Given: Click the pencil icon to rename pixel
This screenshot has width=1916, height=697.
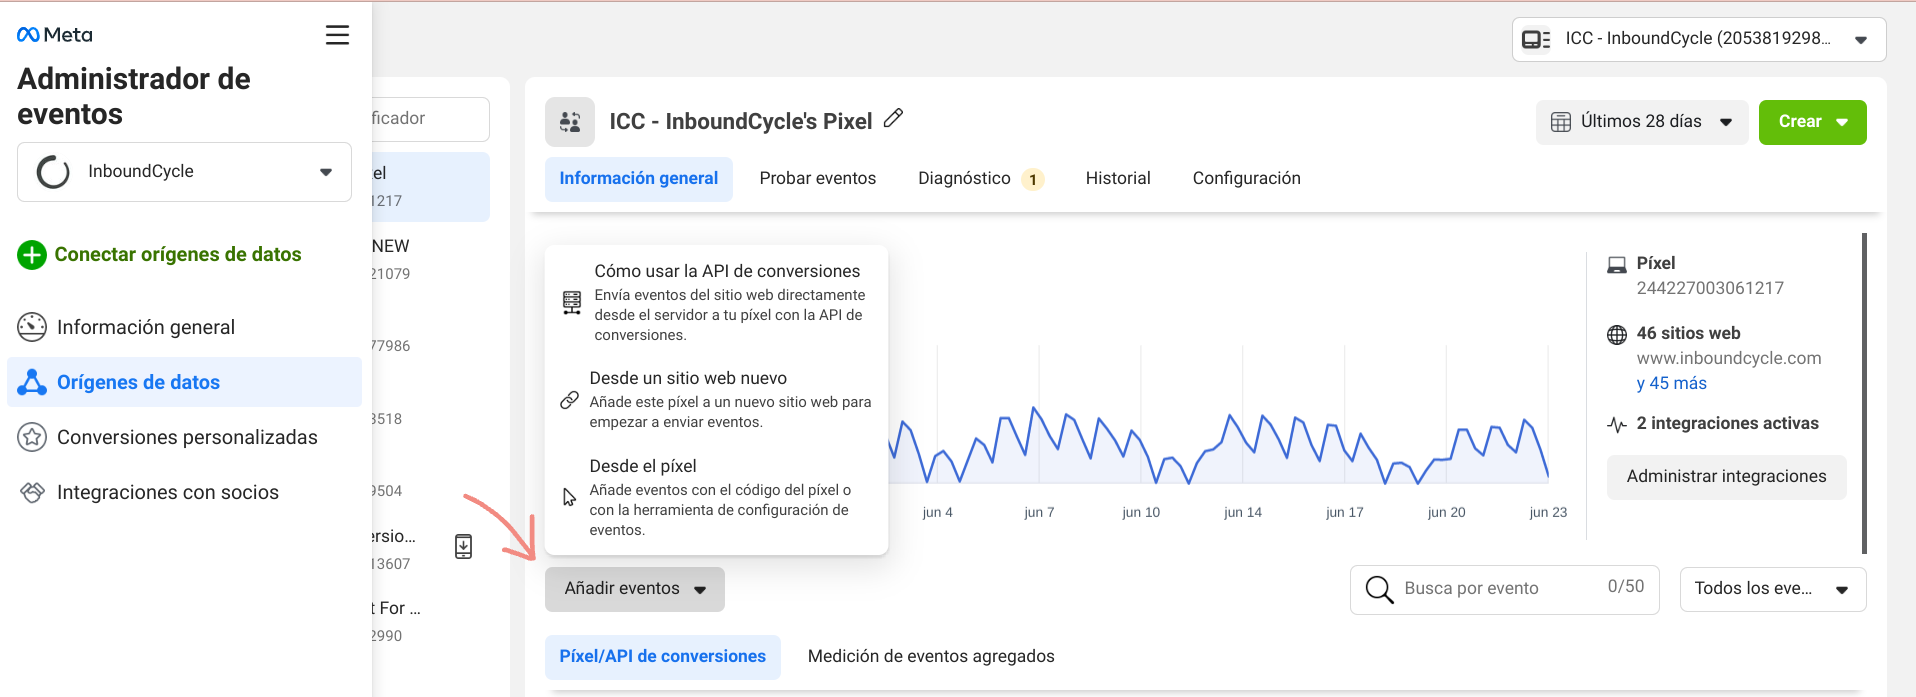Looking at the screenshot, I should [x=893, y=119].
